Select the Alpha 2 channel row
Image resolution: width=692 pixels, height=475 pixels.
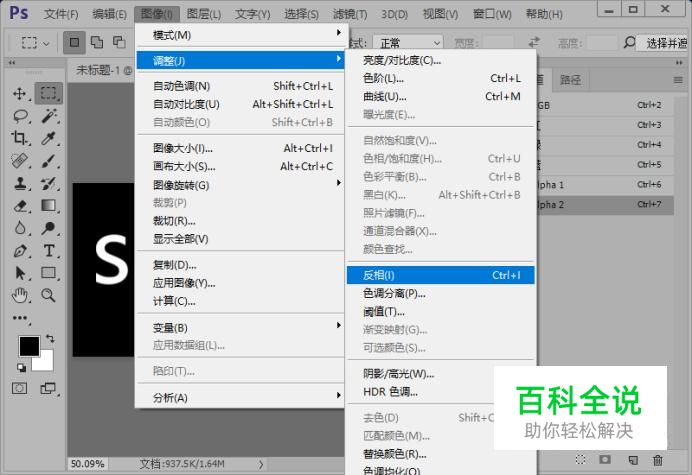(x=604, y=204)
